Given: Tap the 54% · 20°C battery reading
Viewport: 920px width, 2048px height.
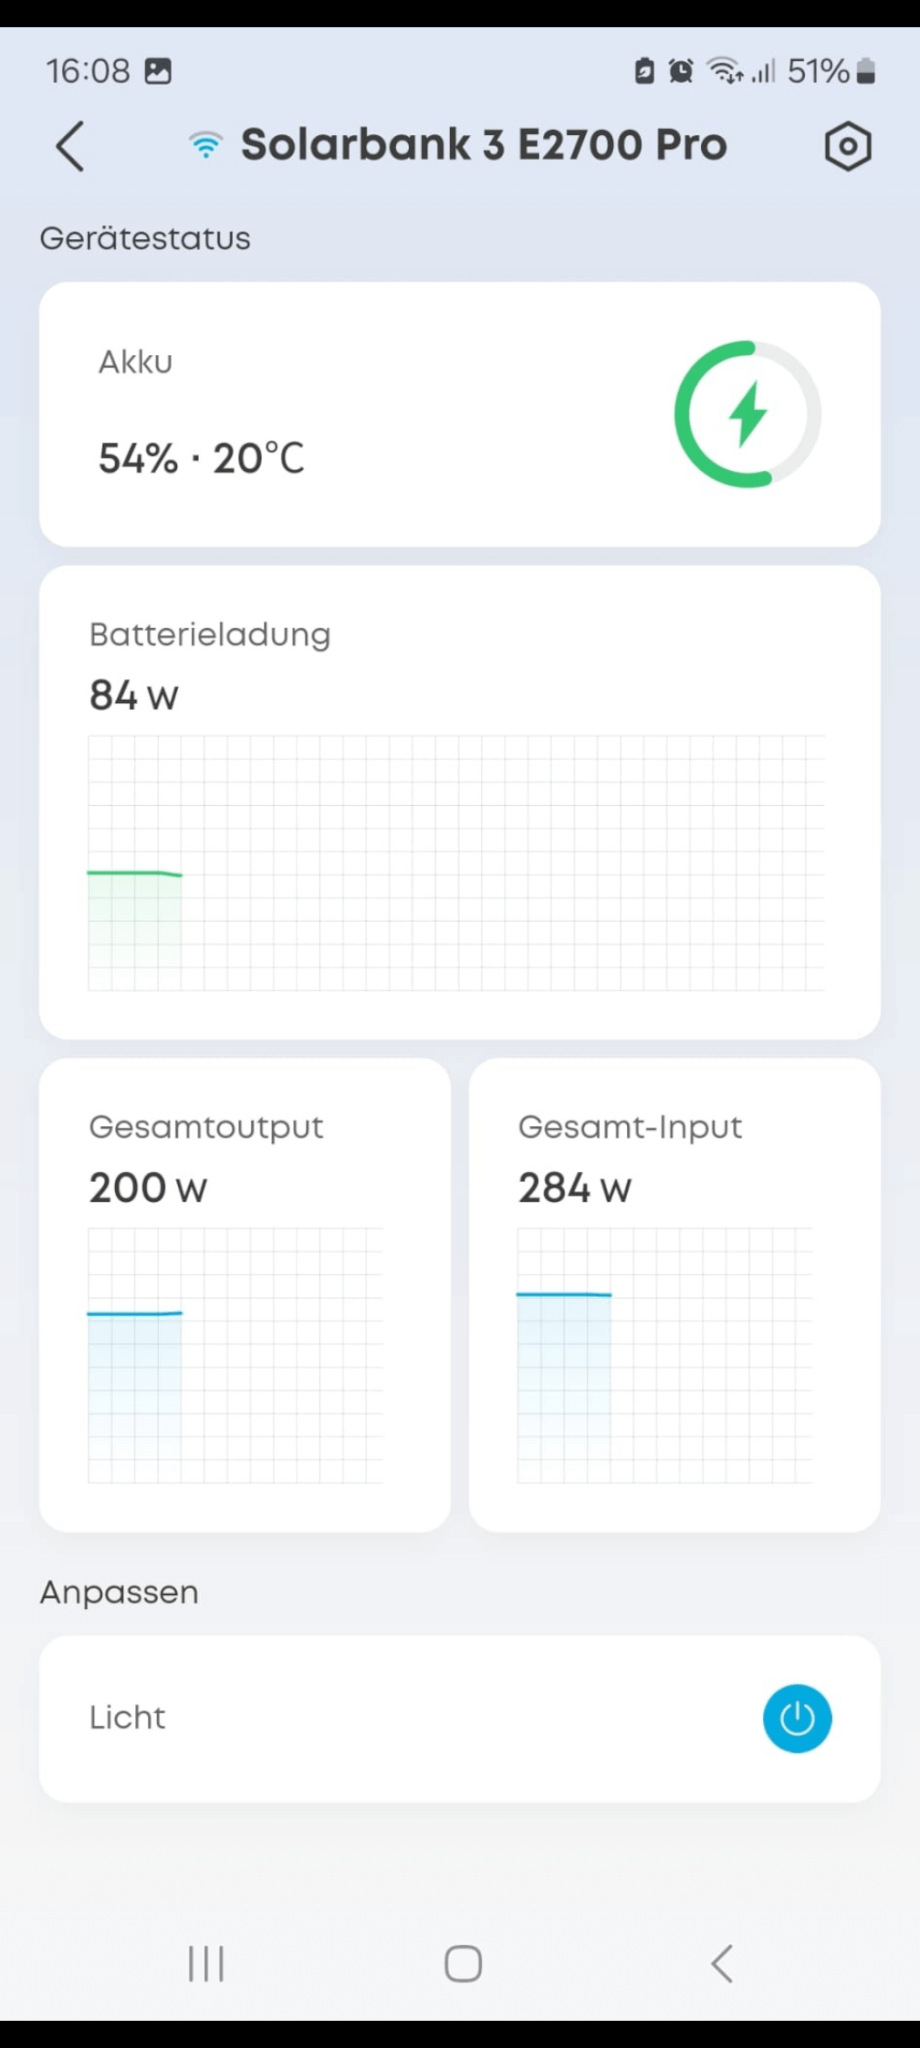Looking at the screenshot, I should coord(201,459).
